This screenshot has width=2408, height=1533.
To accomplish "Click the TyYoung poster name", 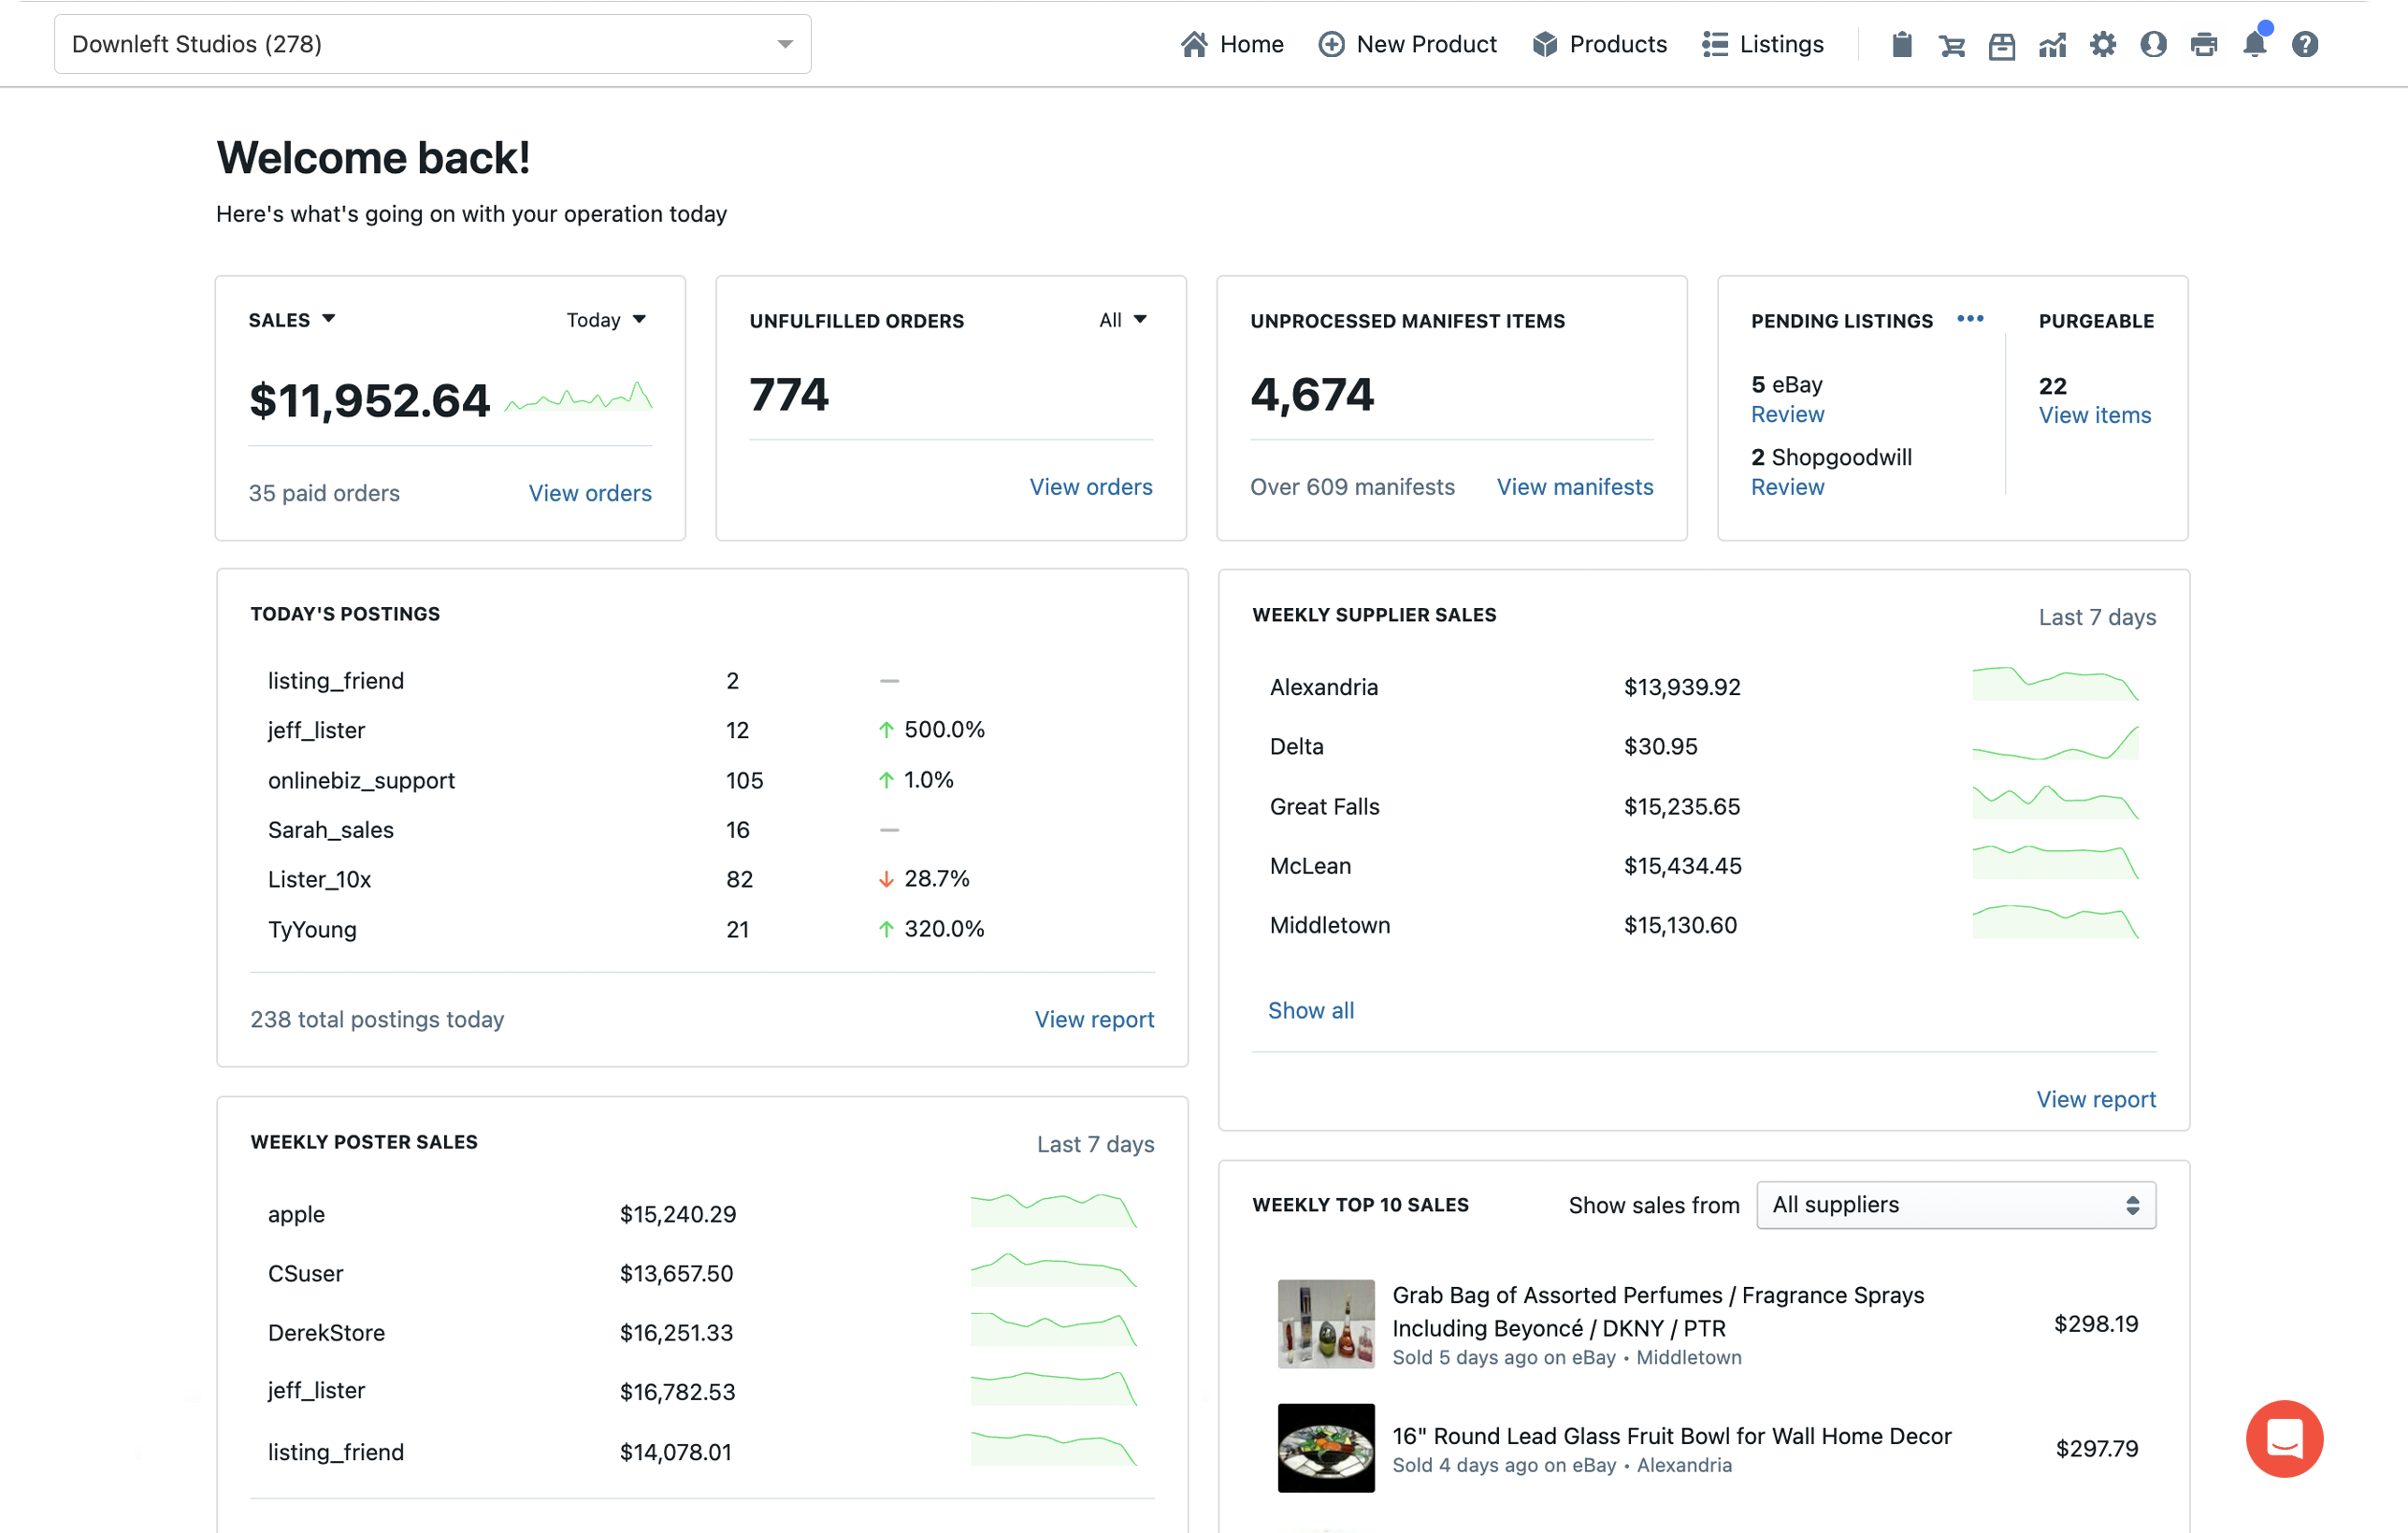I will click(x=312, y=929).
